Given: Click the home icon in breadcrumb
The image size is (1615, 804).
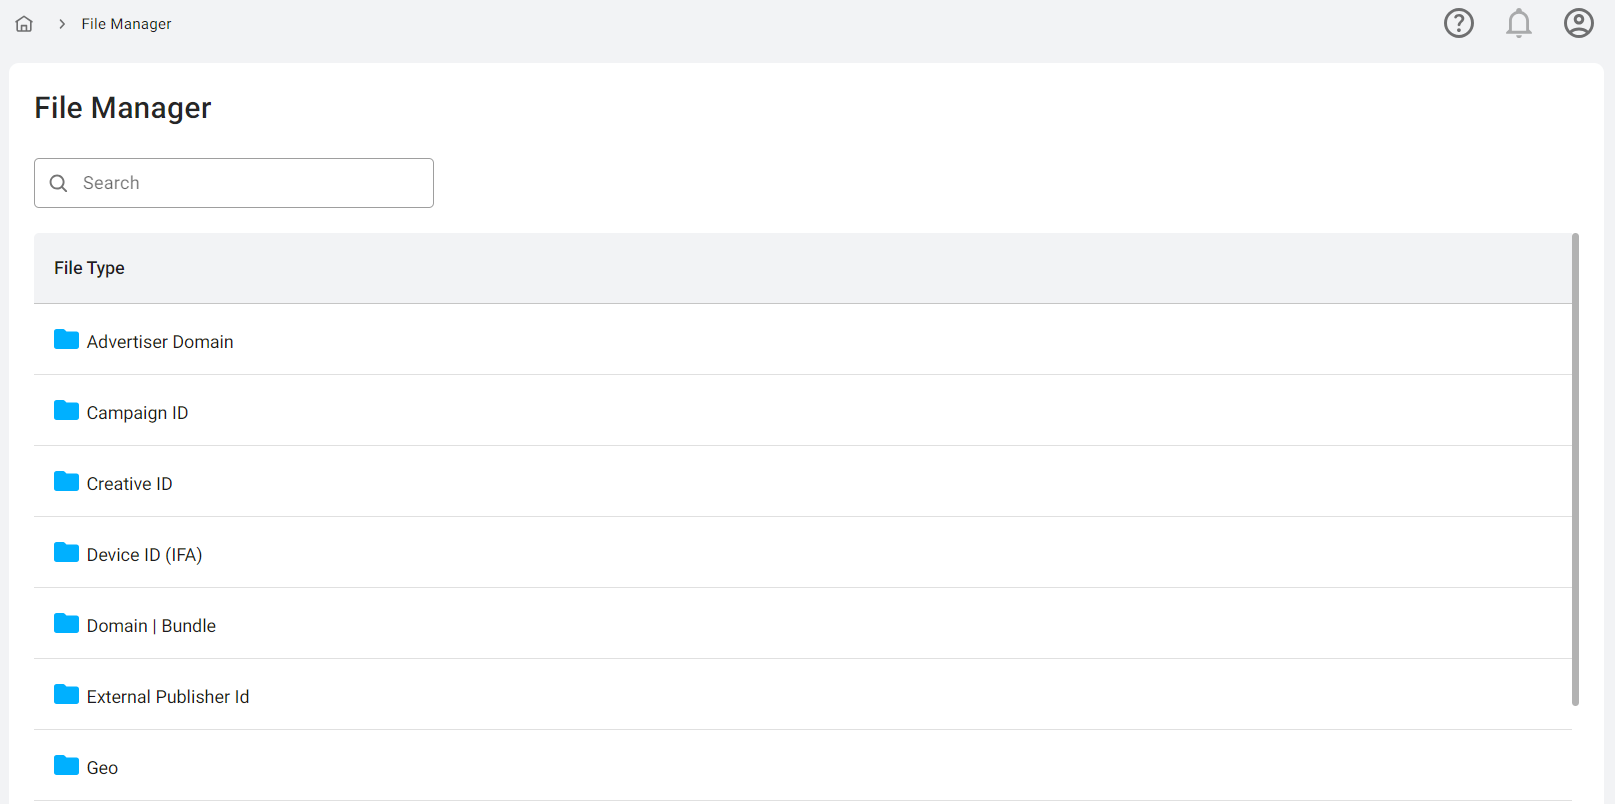Looking at the screenshot, I should [x=24, y=24].
